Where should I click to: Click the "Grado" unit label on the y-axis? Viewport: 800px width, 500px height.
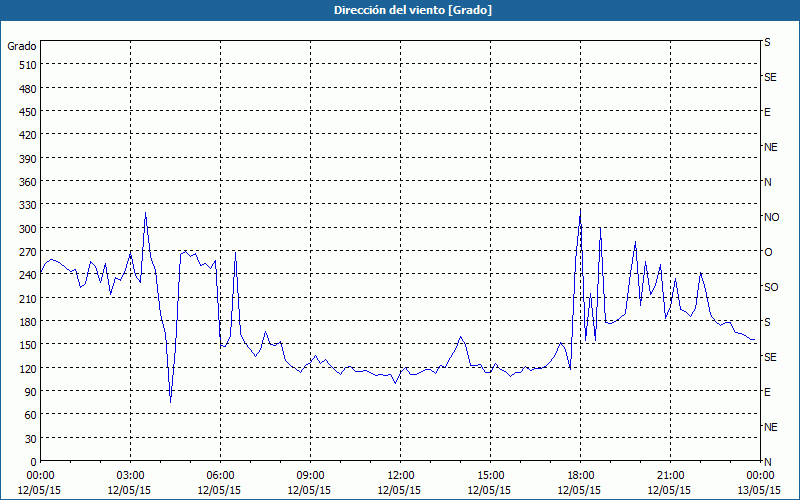tap(22, 46)
